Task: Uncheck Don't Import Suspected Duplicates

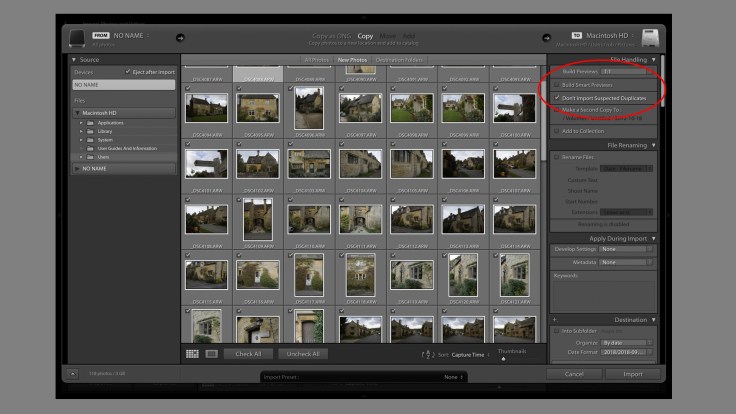Action: pyautogui.click(x=557, y=98)
